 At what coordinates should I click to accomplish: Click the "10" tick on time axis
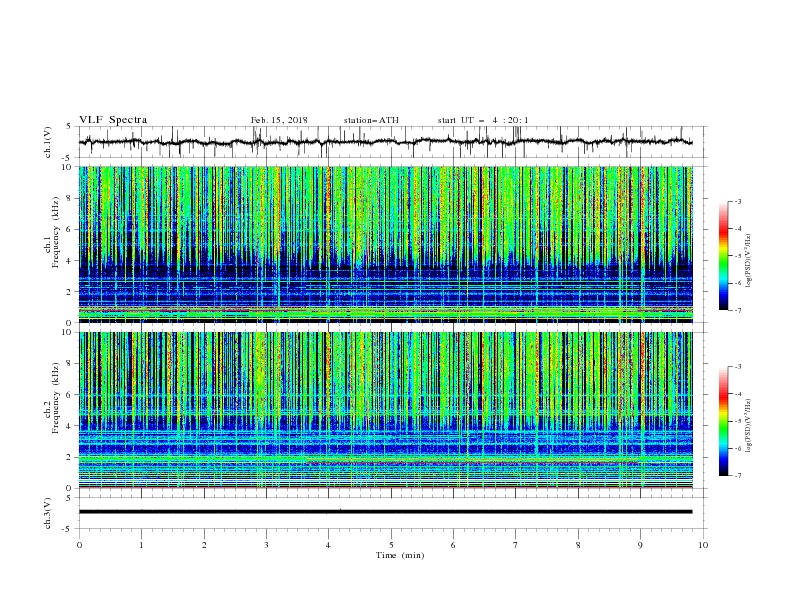tap(703, 545)
